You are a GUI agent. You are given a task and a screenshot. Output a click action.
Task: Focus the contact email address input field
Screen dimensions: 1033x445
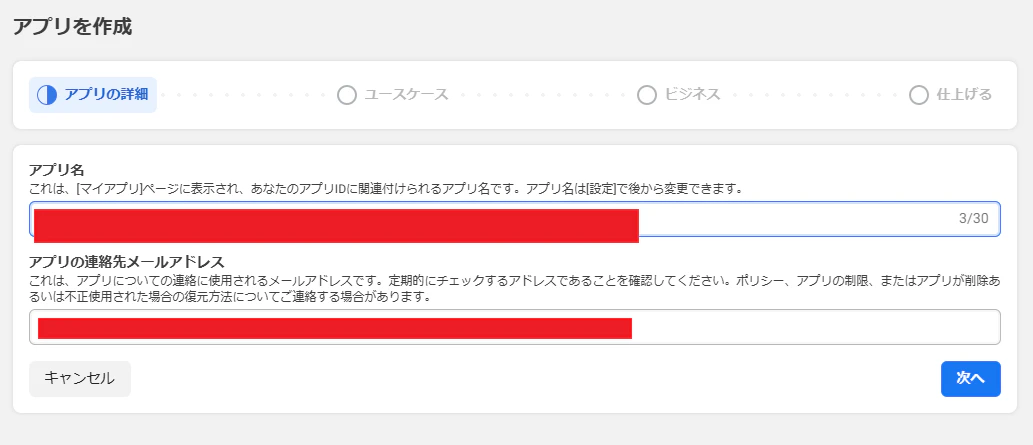[515, 327]
